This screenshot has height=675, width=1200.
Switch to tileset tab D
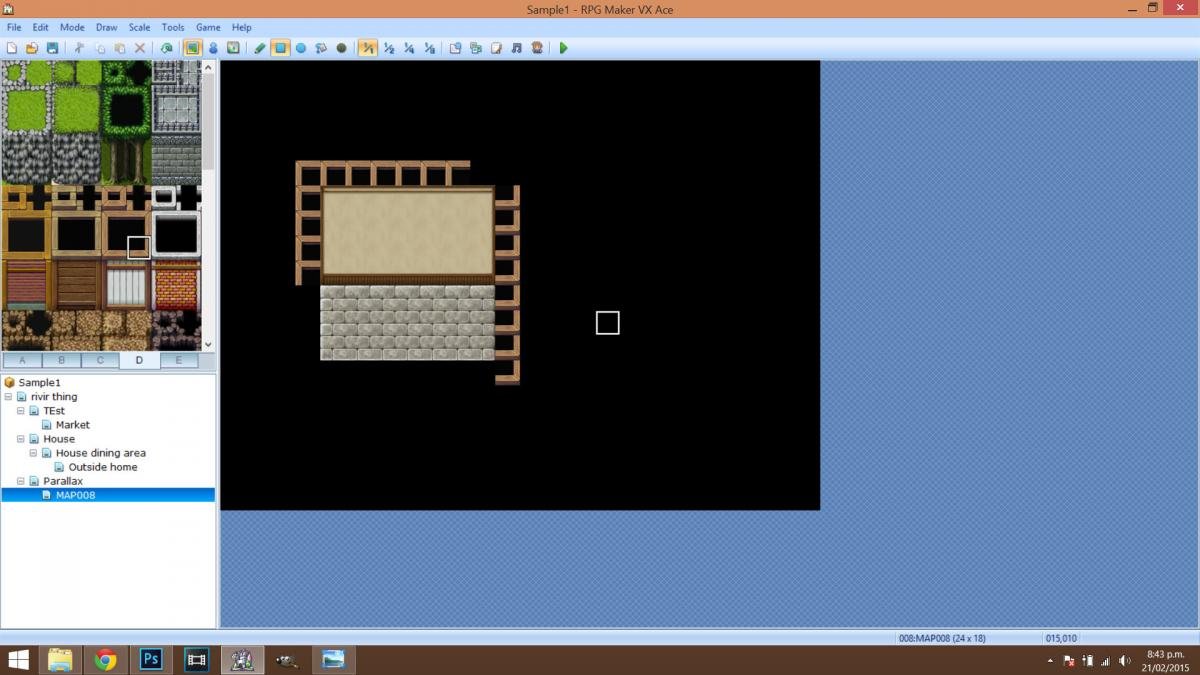139,360
